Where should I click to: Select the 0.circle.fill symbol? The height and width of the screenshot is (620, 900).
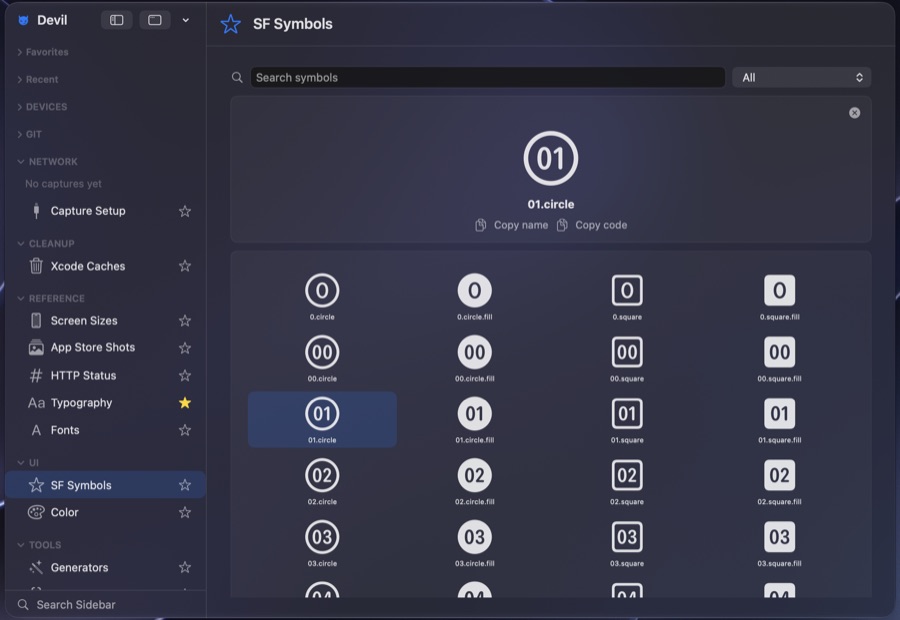coord(475,297)
